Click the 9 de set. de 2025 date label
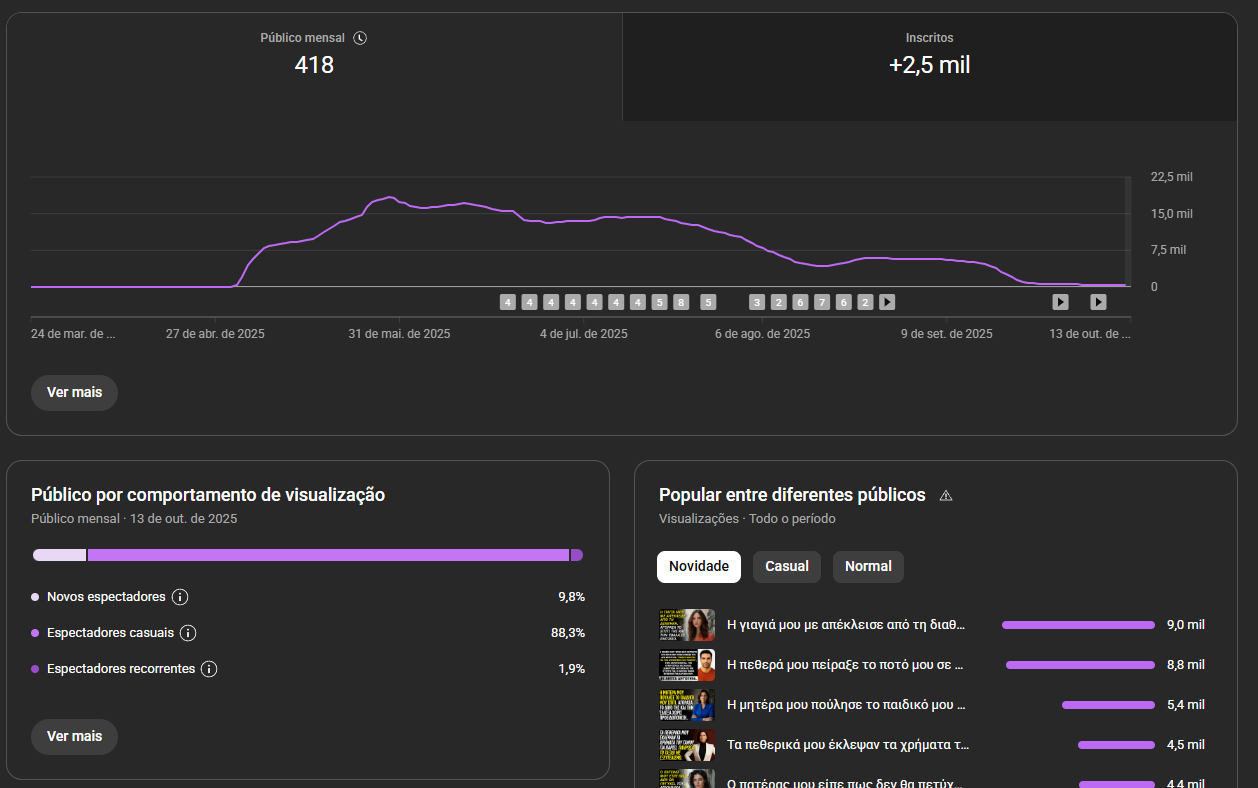 947,334
